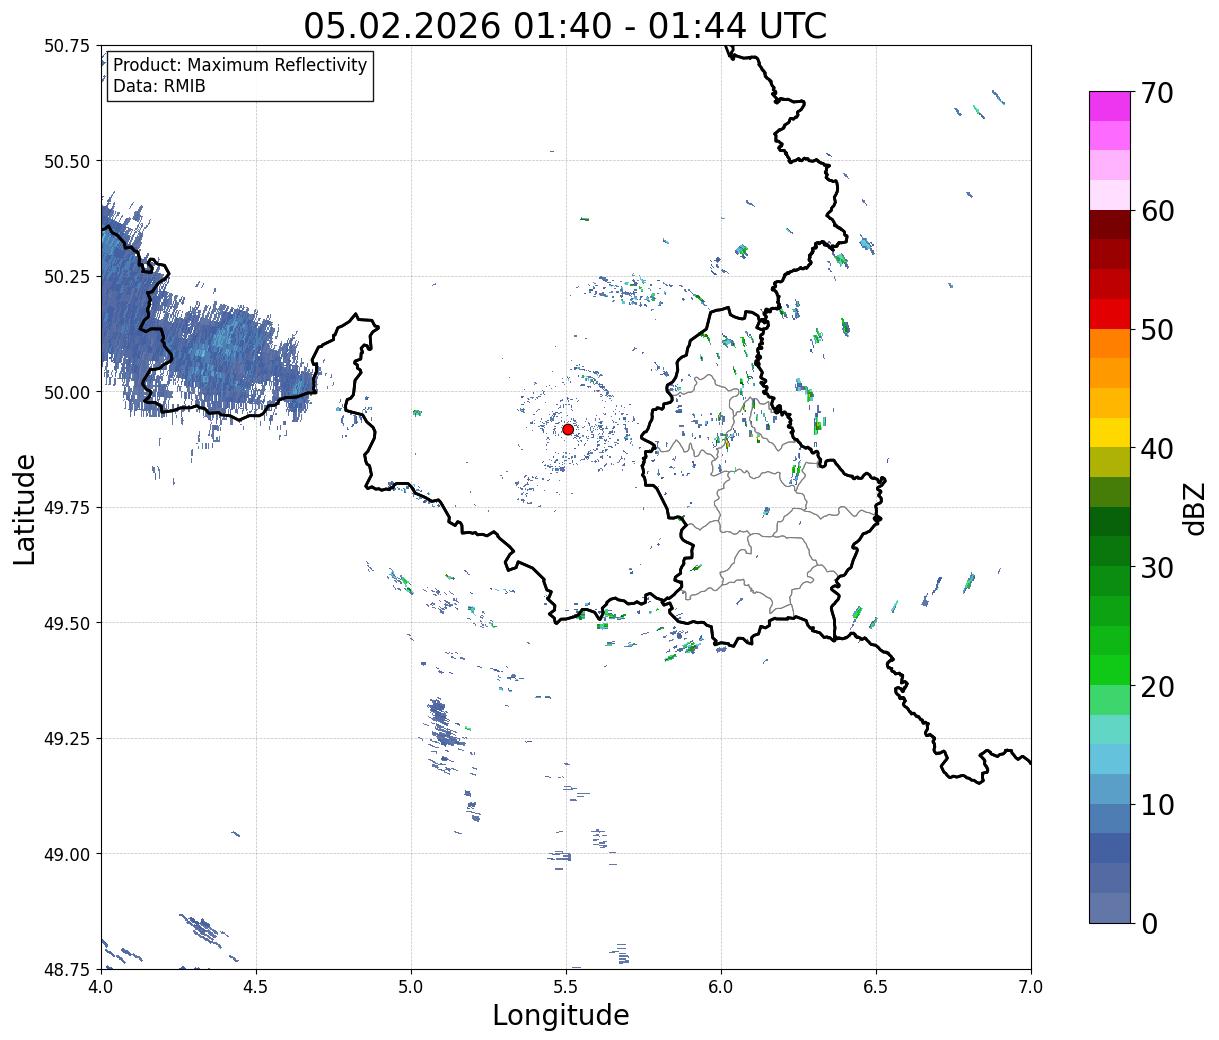Viewport: 1219px width, 1040px height.
Task: Click latitude tick label 50.75
Action: pos(67,46)
